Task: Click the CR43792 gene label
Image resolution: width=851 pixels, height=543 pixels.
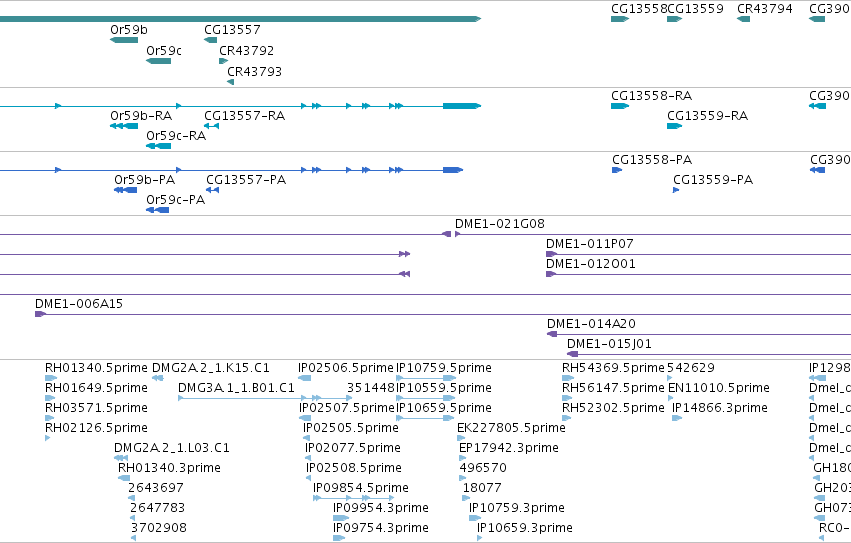Action: tap(246, 50)
